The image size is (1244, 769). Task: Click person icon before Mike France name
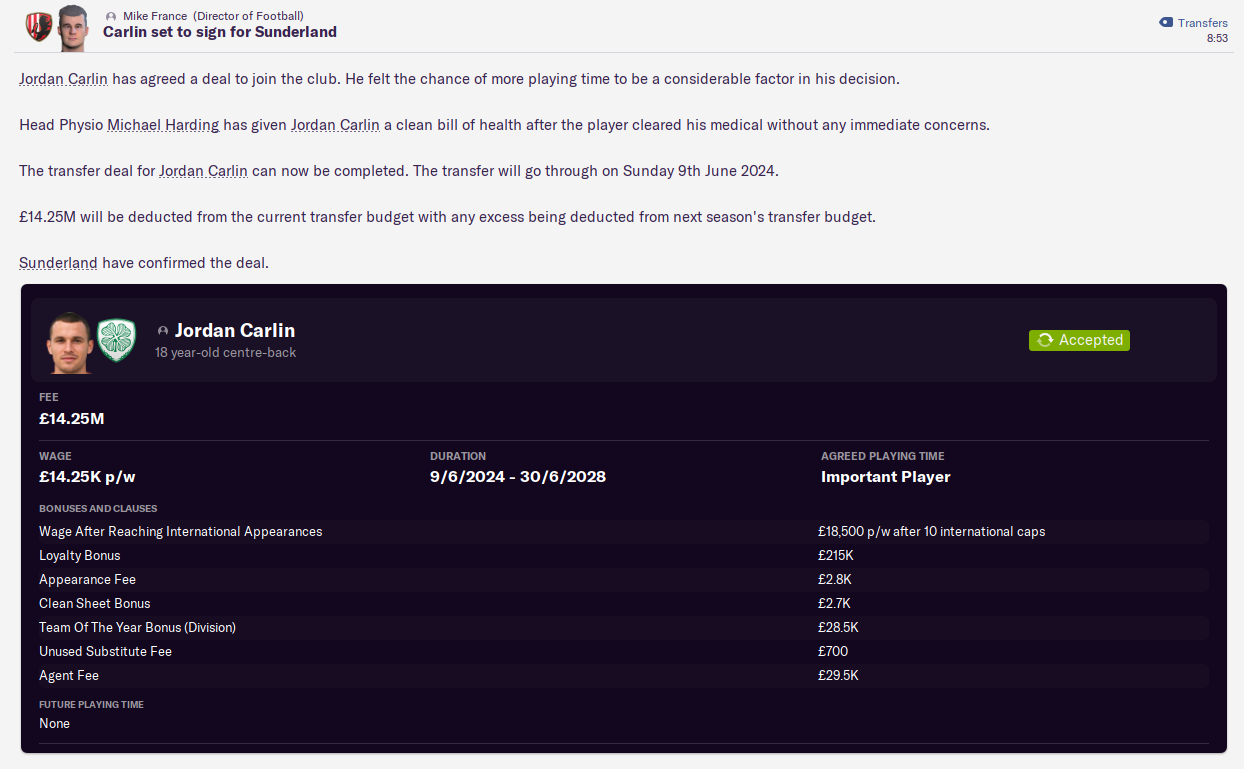coord(111,17)
